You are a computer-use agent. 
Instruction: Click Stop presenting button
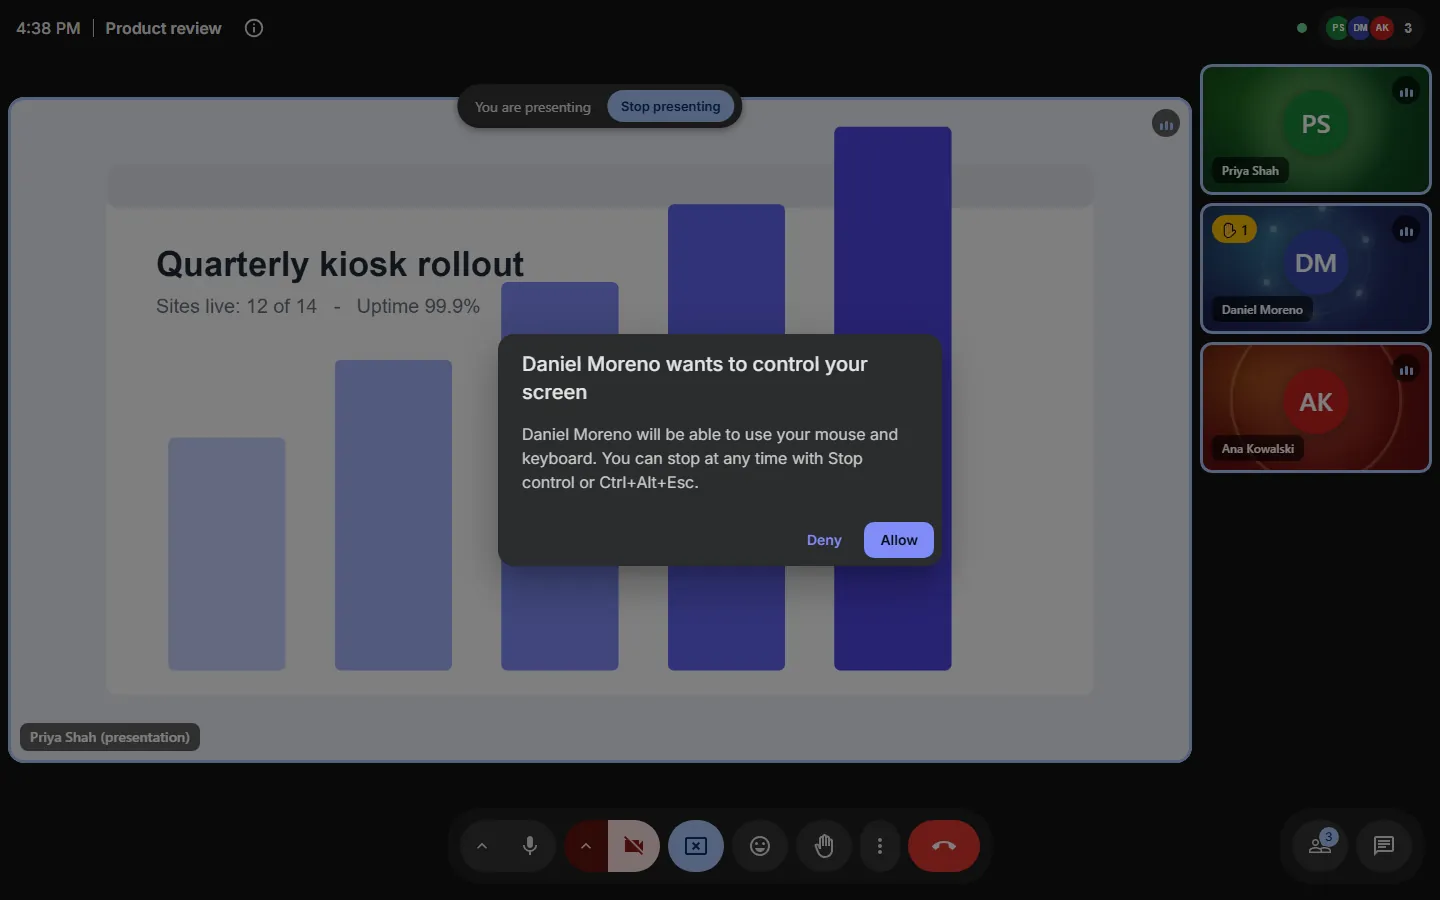click(670, 107)
